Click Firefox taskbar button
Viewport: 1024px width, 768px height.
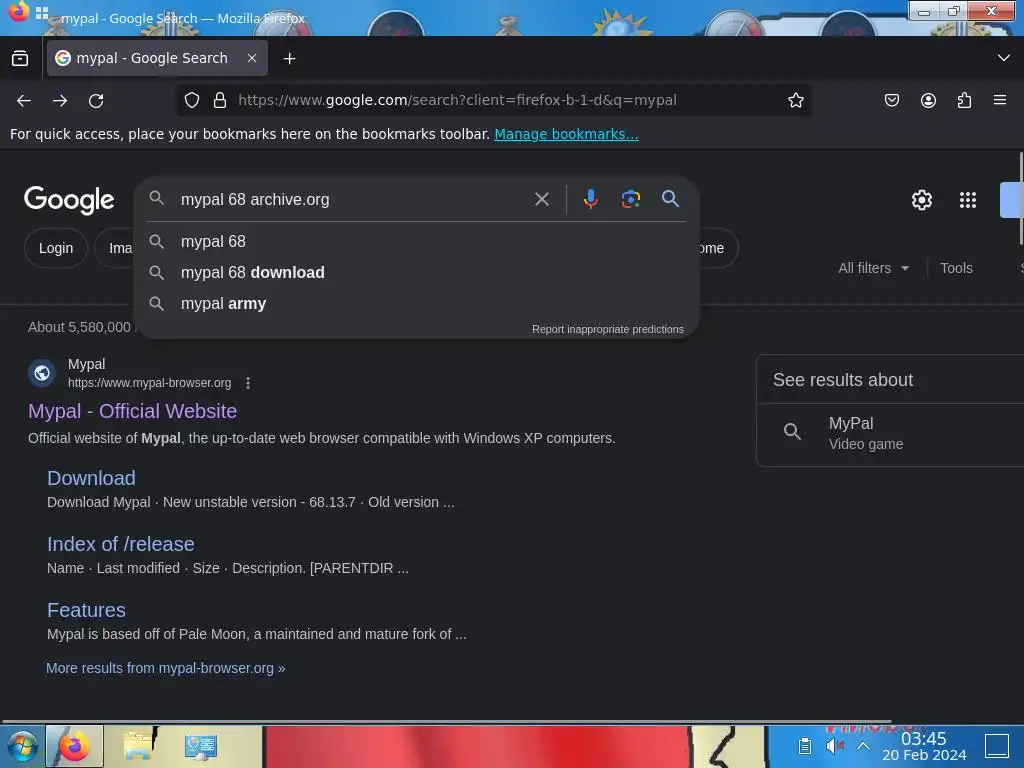click(74, 746)
